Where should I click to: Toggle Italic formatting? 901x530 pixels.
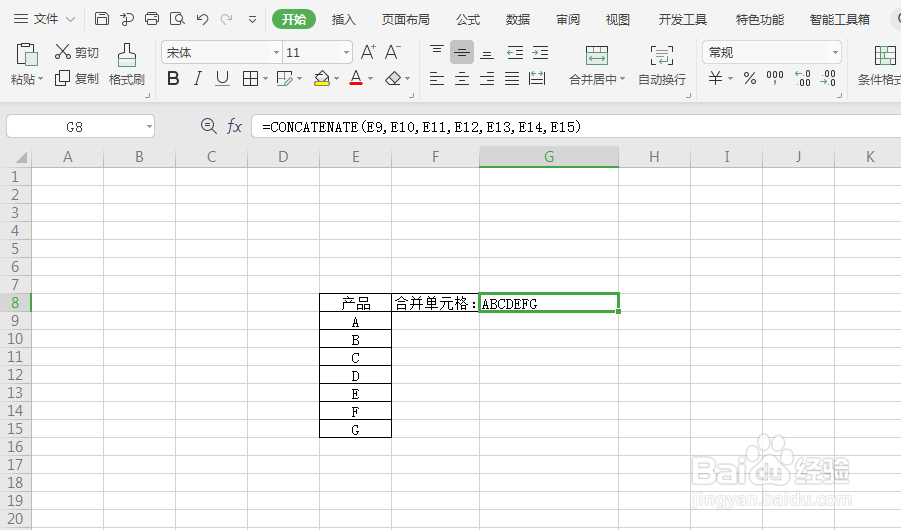198,78
